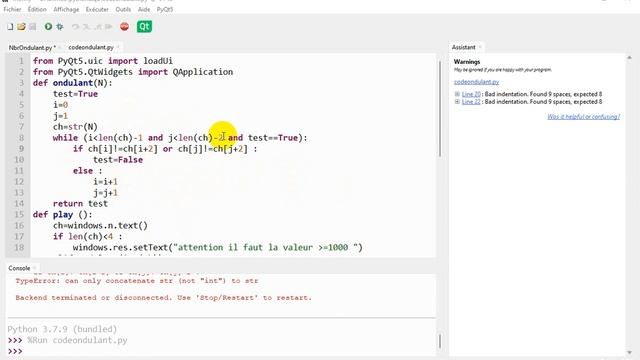Stop the backend with red Stop icon
This screenshot has height=360, width=640.
point(124,27)
